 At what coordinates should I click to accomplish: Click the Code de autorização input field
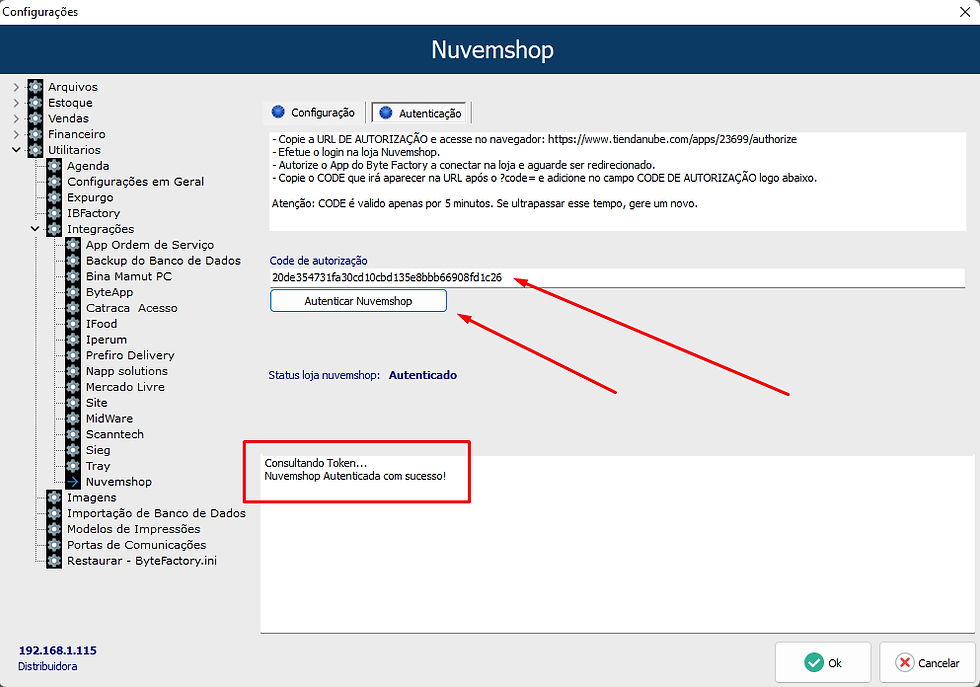click(617, 278)
